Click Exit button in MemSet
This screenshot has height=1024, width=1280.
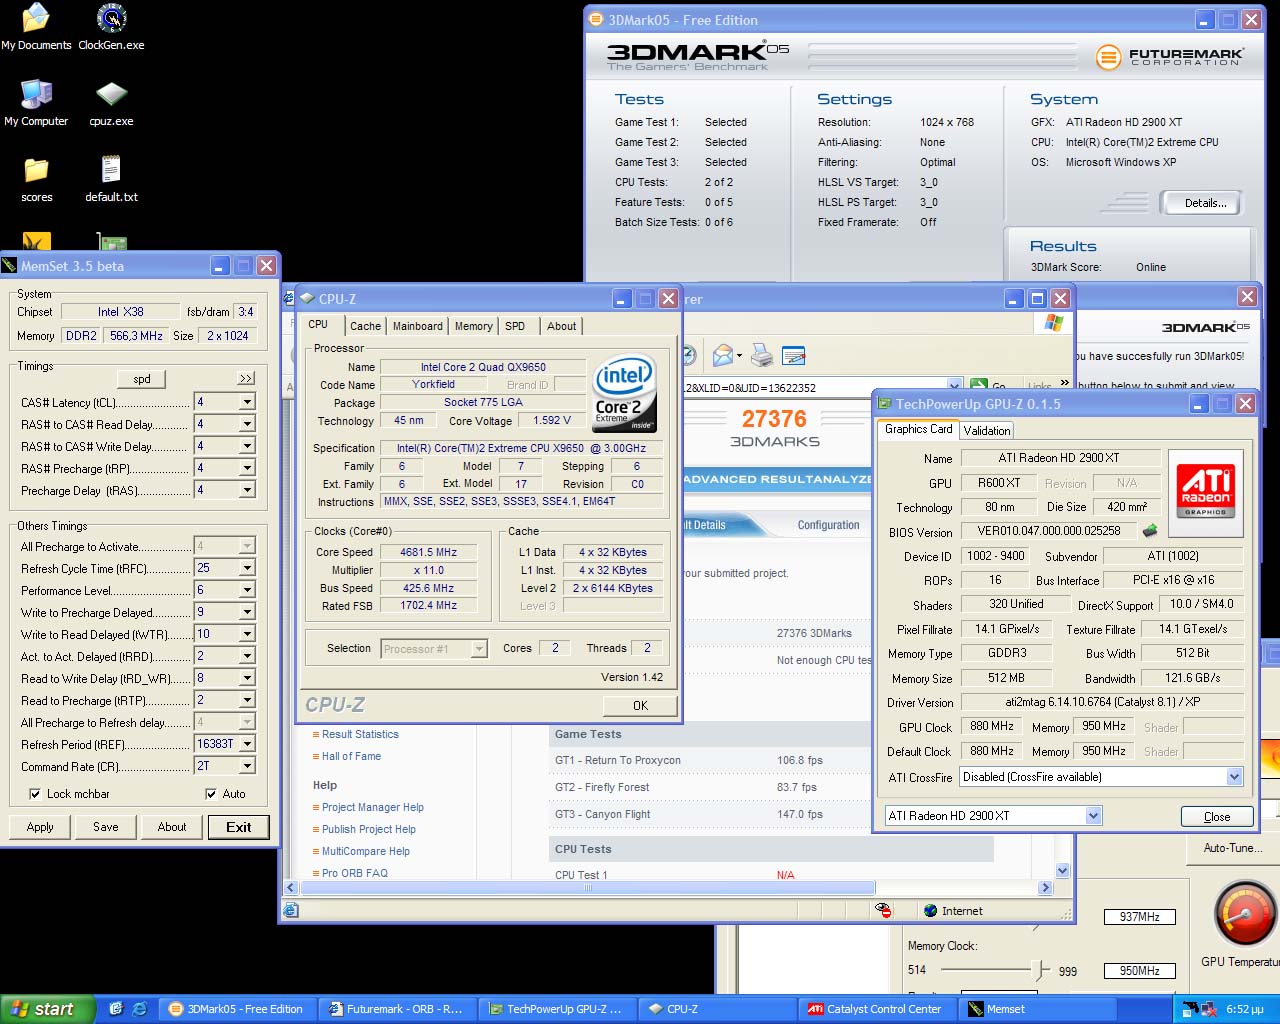click(x=239, y=827)
